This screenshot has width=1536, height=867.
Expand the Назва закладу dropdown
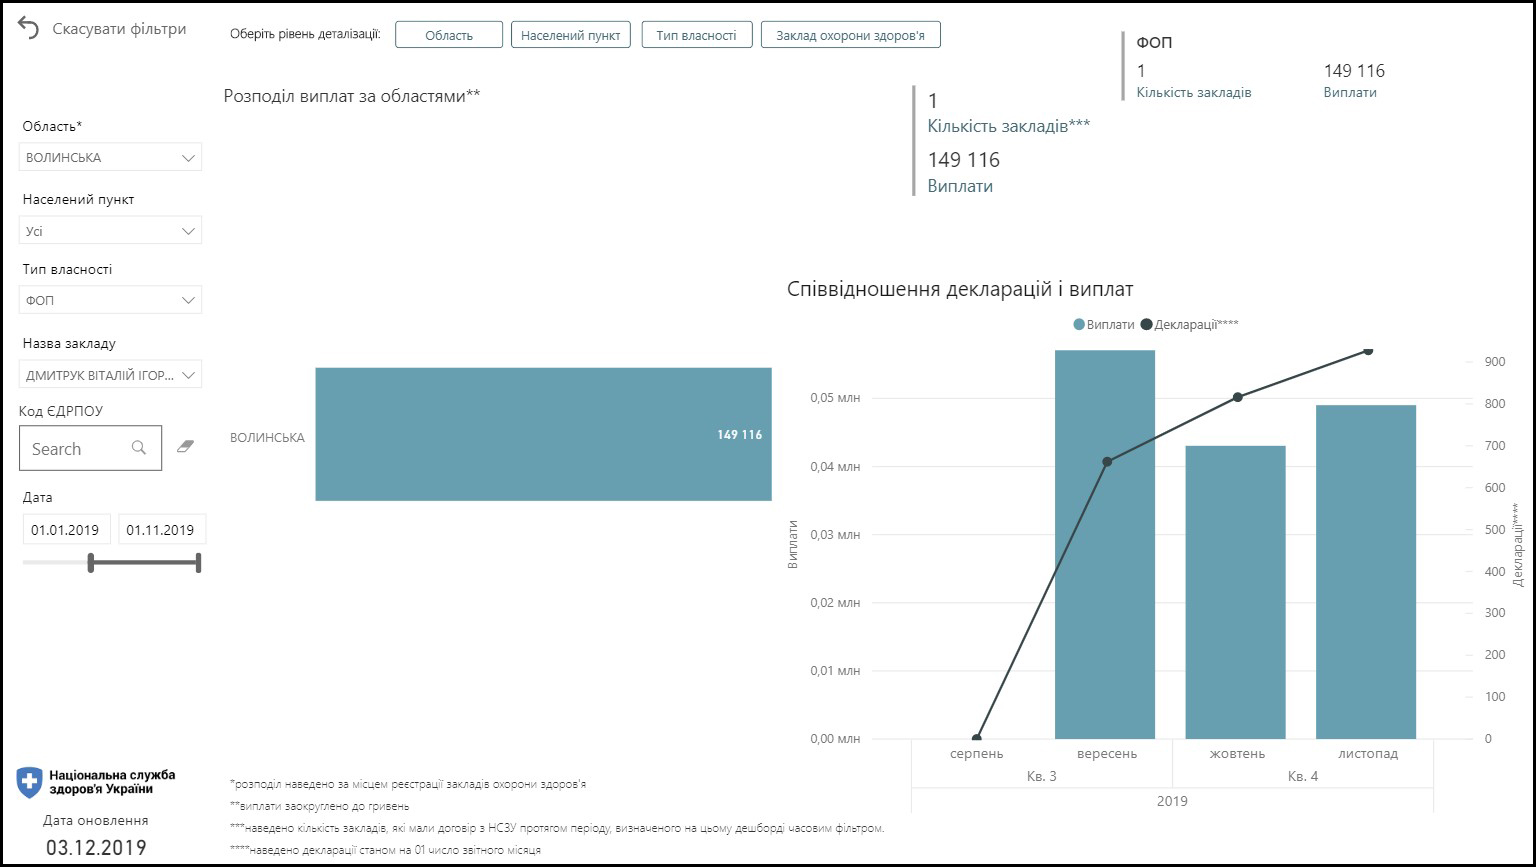click(111, 375)
